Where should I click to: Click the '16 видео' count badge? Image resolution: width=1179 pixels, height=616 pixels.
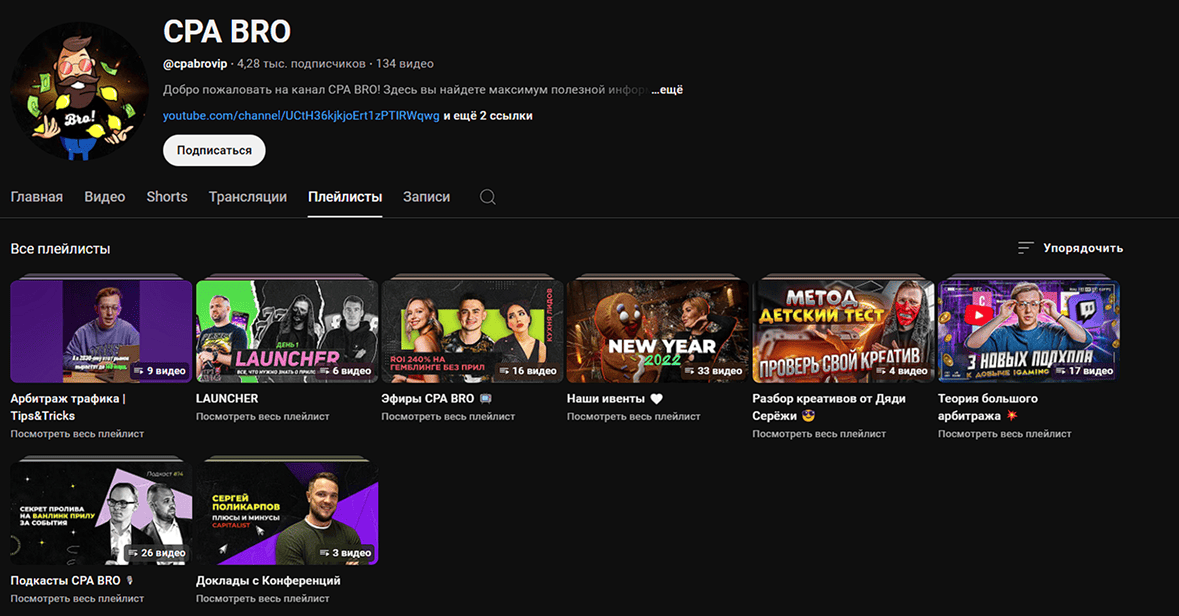tap(528, 371)
